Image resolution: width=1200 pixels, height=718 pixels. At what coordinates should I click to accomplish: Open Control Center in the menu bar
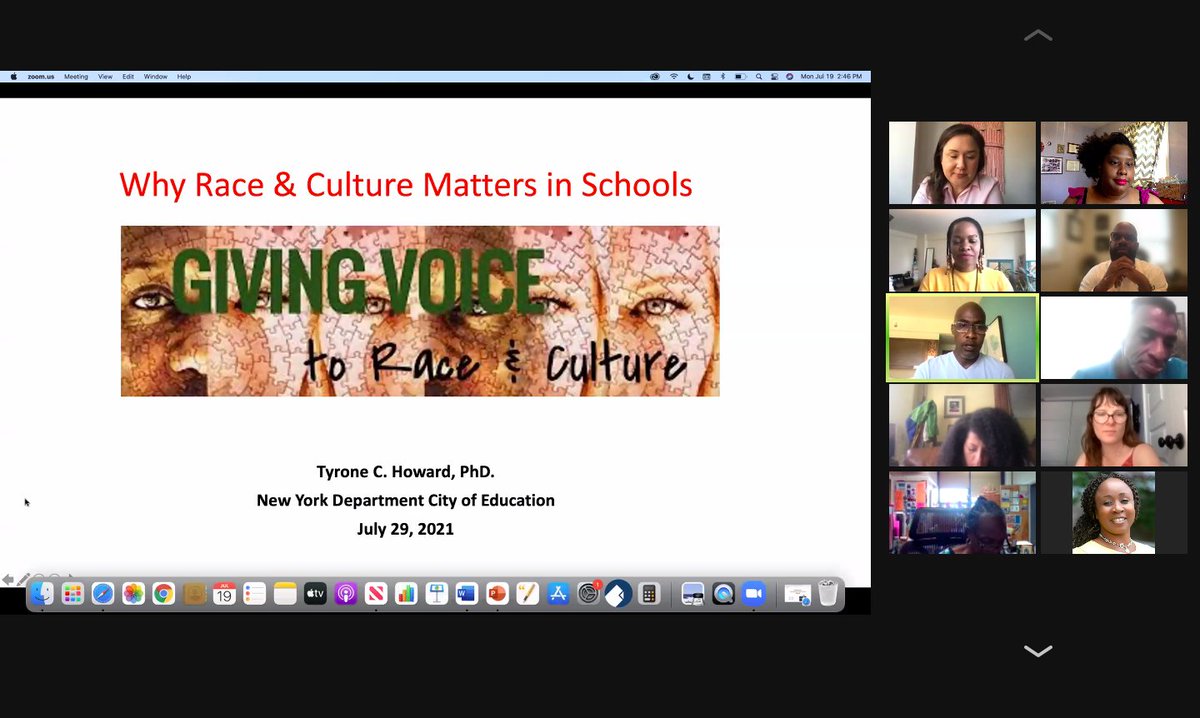pyautogui.click(x=774, y=76)
